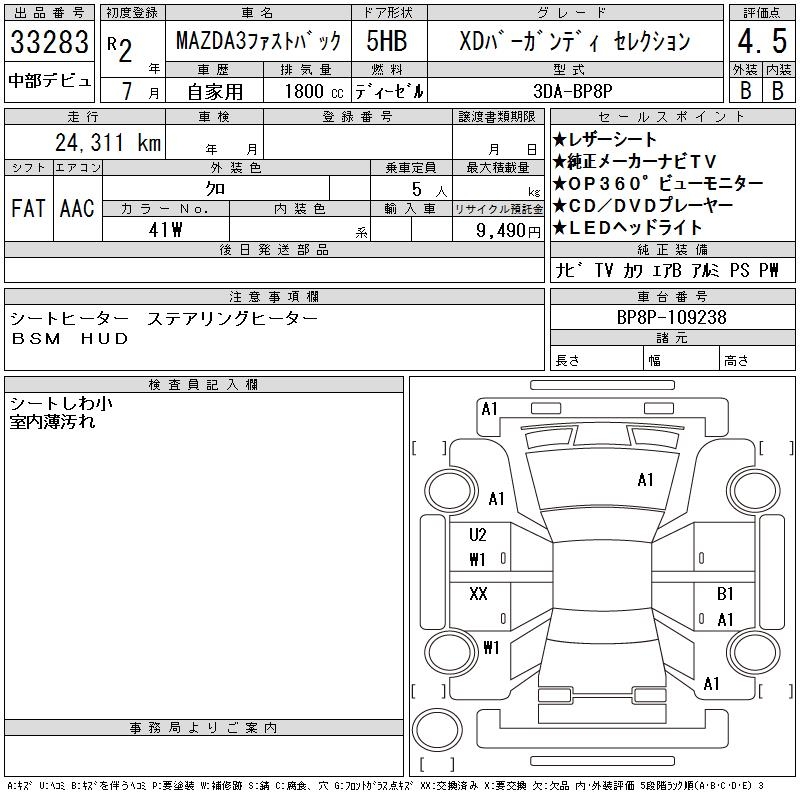The width and height of the screenshot is (800, 800).
Task: Select the vehicle history value 自家用
Action: pyautogui.click(x=215, y=91)
